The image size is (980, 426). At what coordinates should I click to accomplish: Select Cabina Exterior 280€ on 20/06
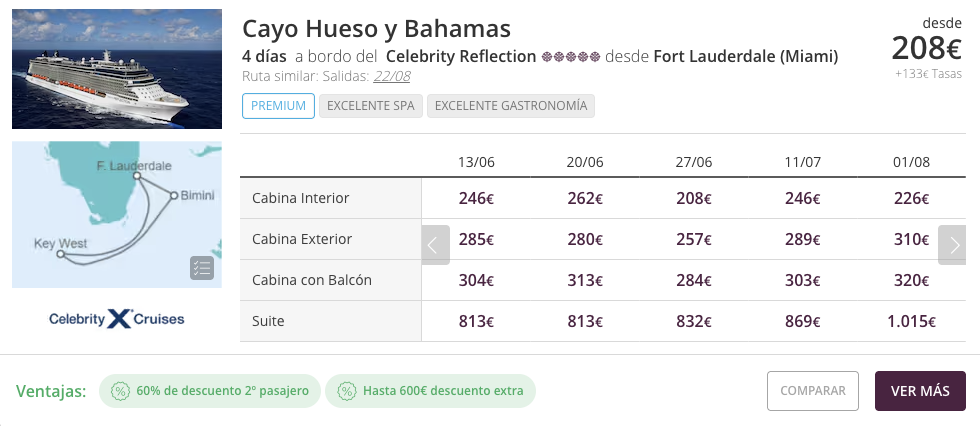coord(585,239)
